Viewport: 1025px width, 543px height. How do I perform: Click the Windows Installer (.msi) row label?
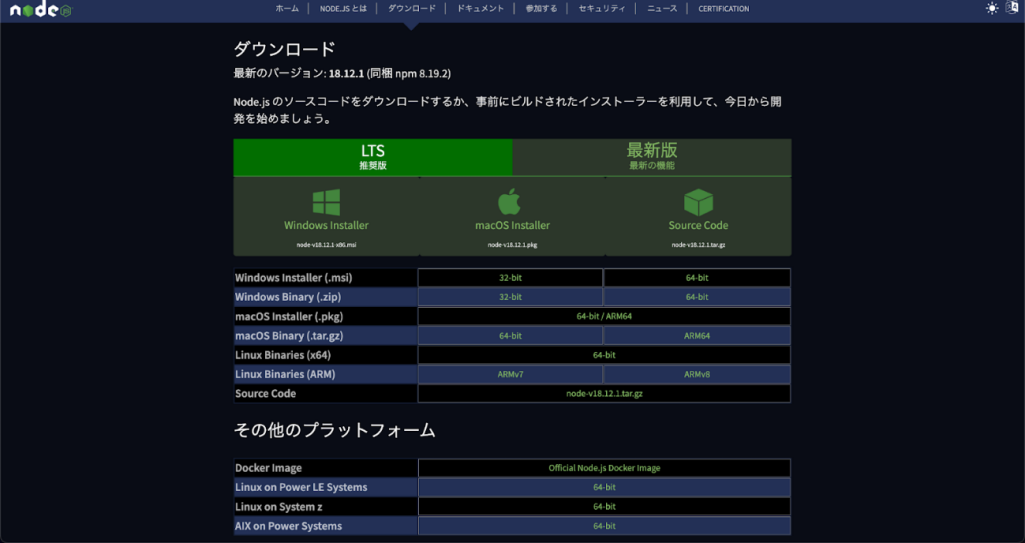[x=294, y=278]
